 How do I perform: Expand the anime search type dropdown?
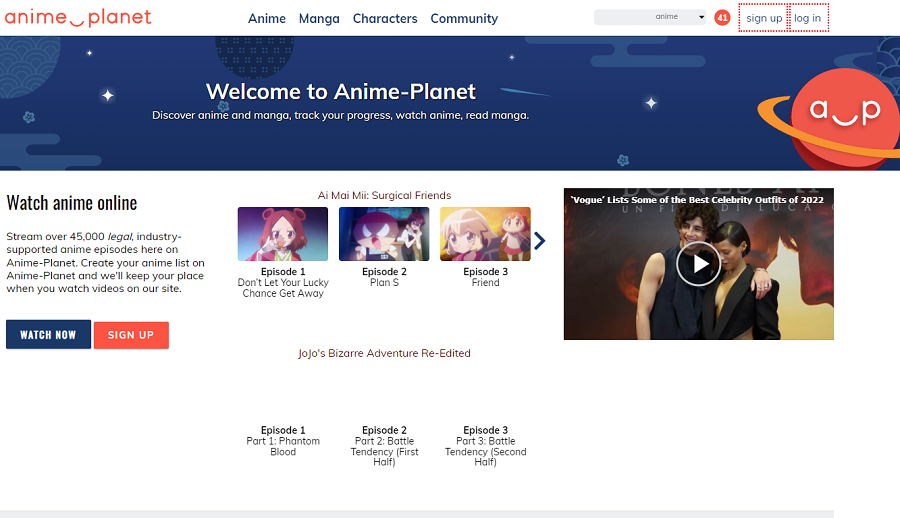coord(680,17)
